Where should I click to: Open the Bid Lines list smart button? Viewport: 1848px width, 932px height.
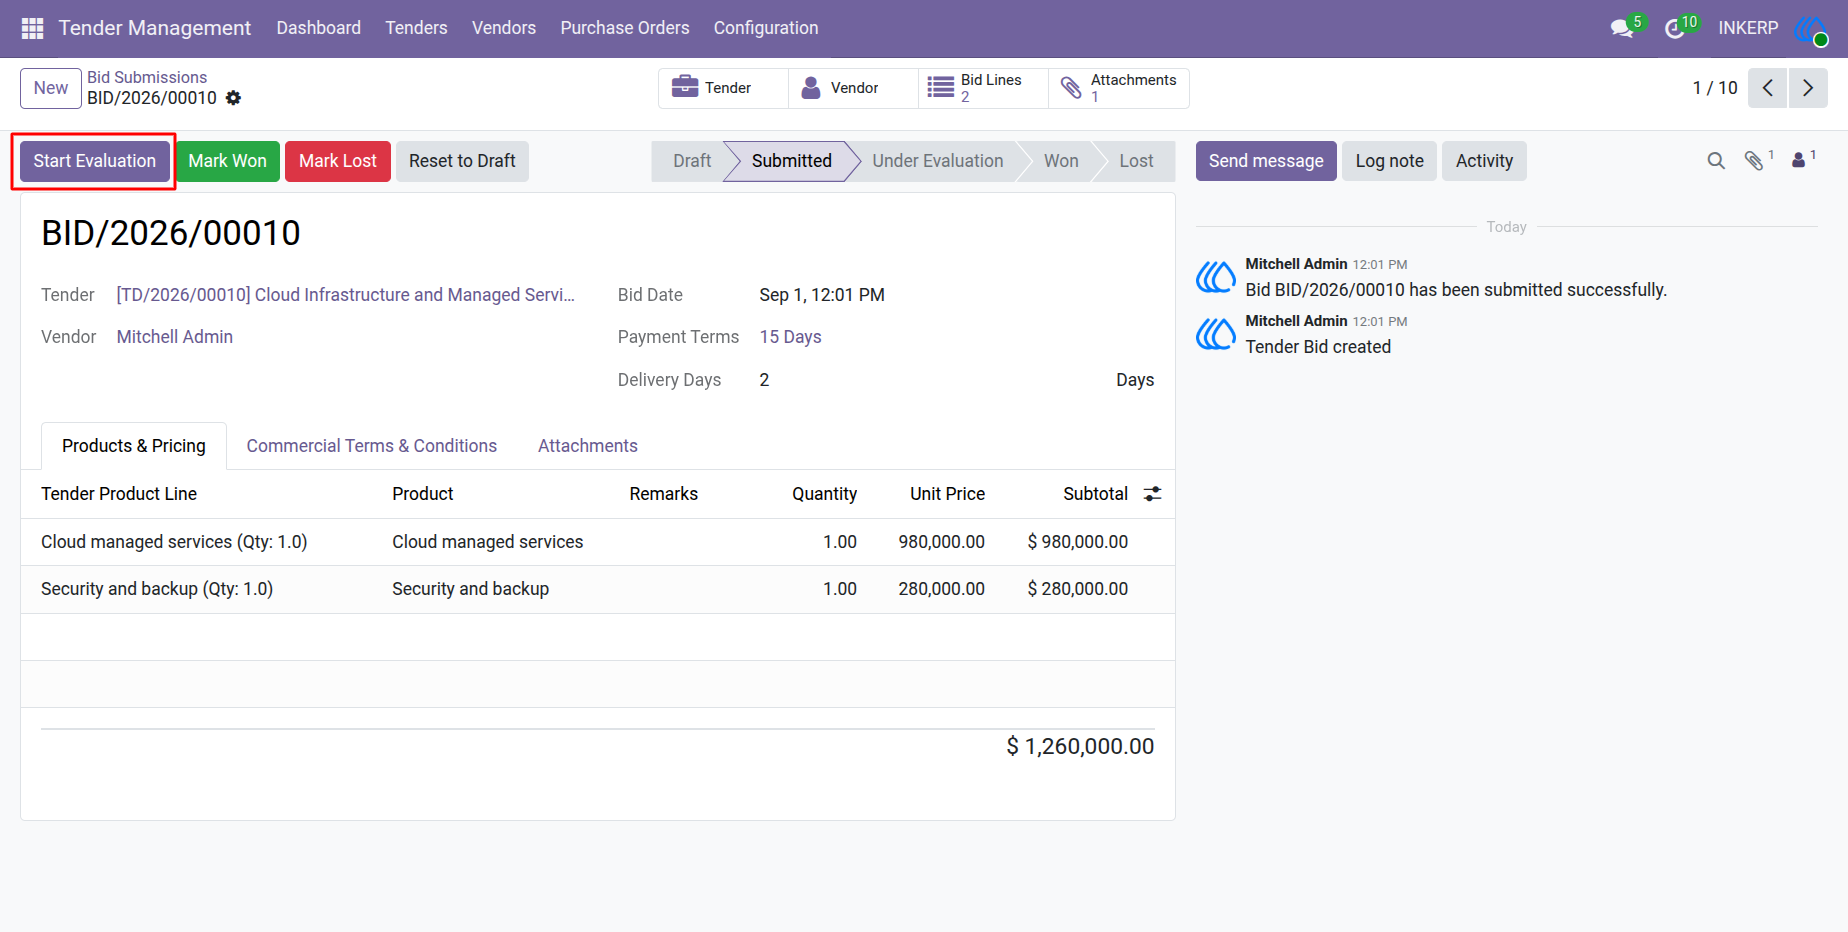pos(983,88)
